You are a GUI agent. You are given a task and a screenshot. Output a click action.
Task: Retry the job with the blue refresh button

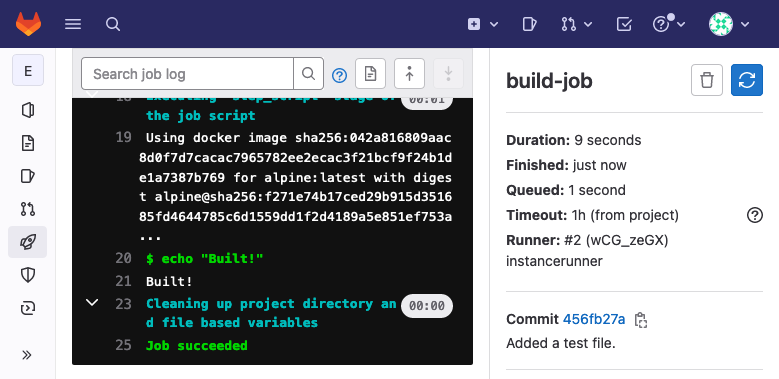click(x=747, y=80)
